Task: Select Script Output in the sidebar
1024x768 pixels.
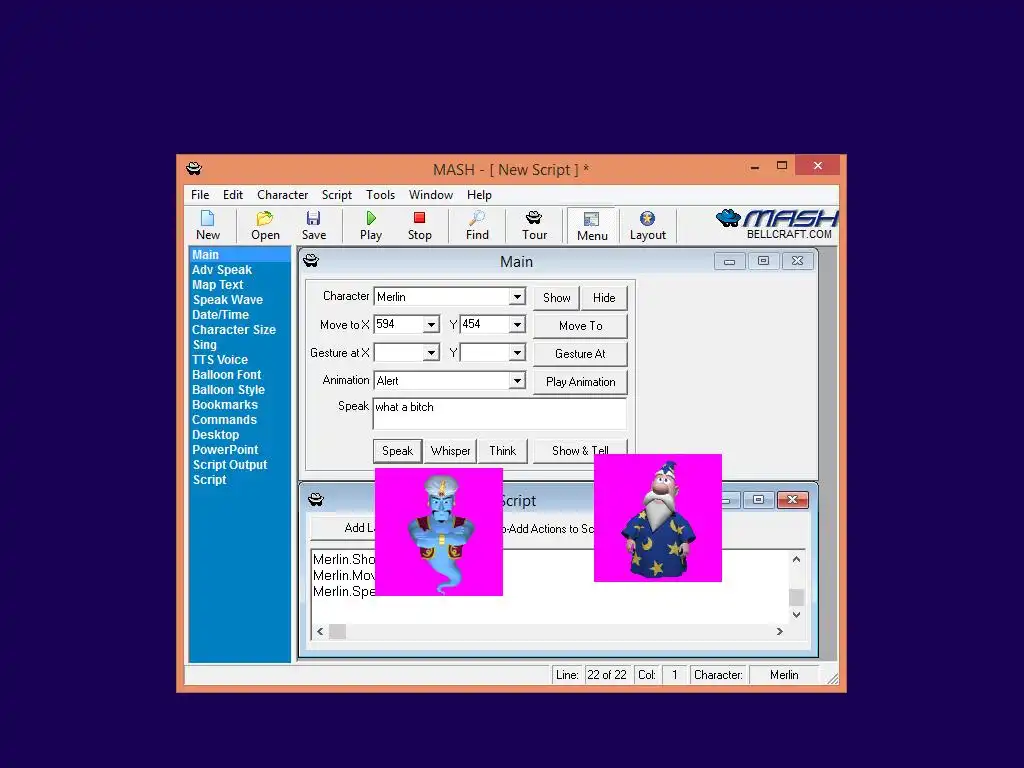Action: pos(230,465)
